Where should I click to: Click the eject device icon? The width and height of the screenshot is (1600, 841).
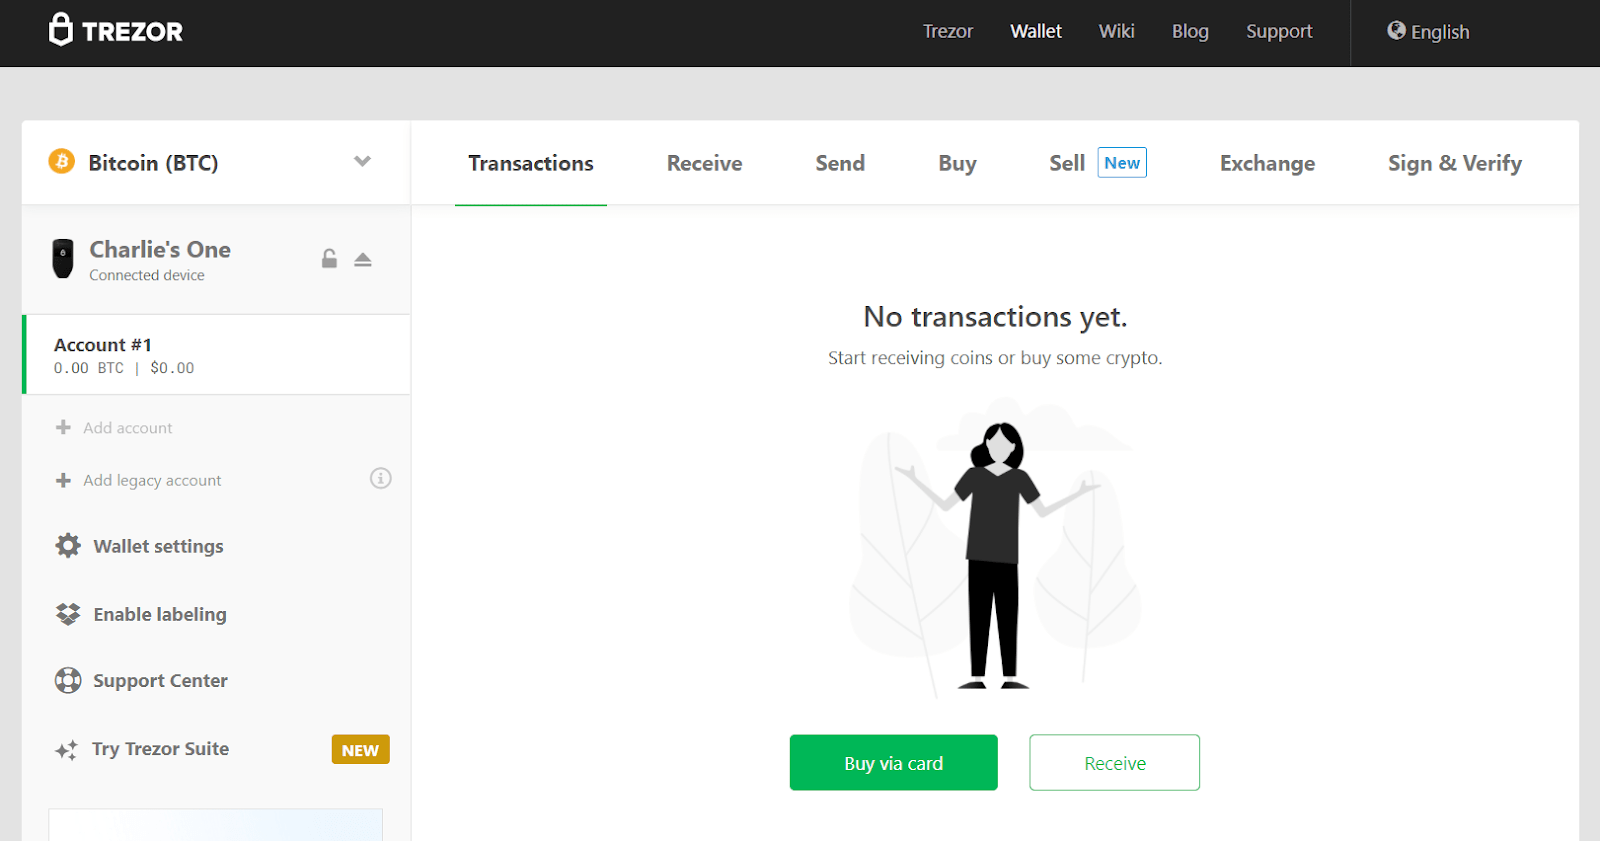(363, 259)
